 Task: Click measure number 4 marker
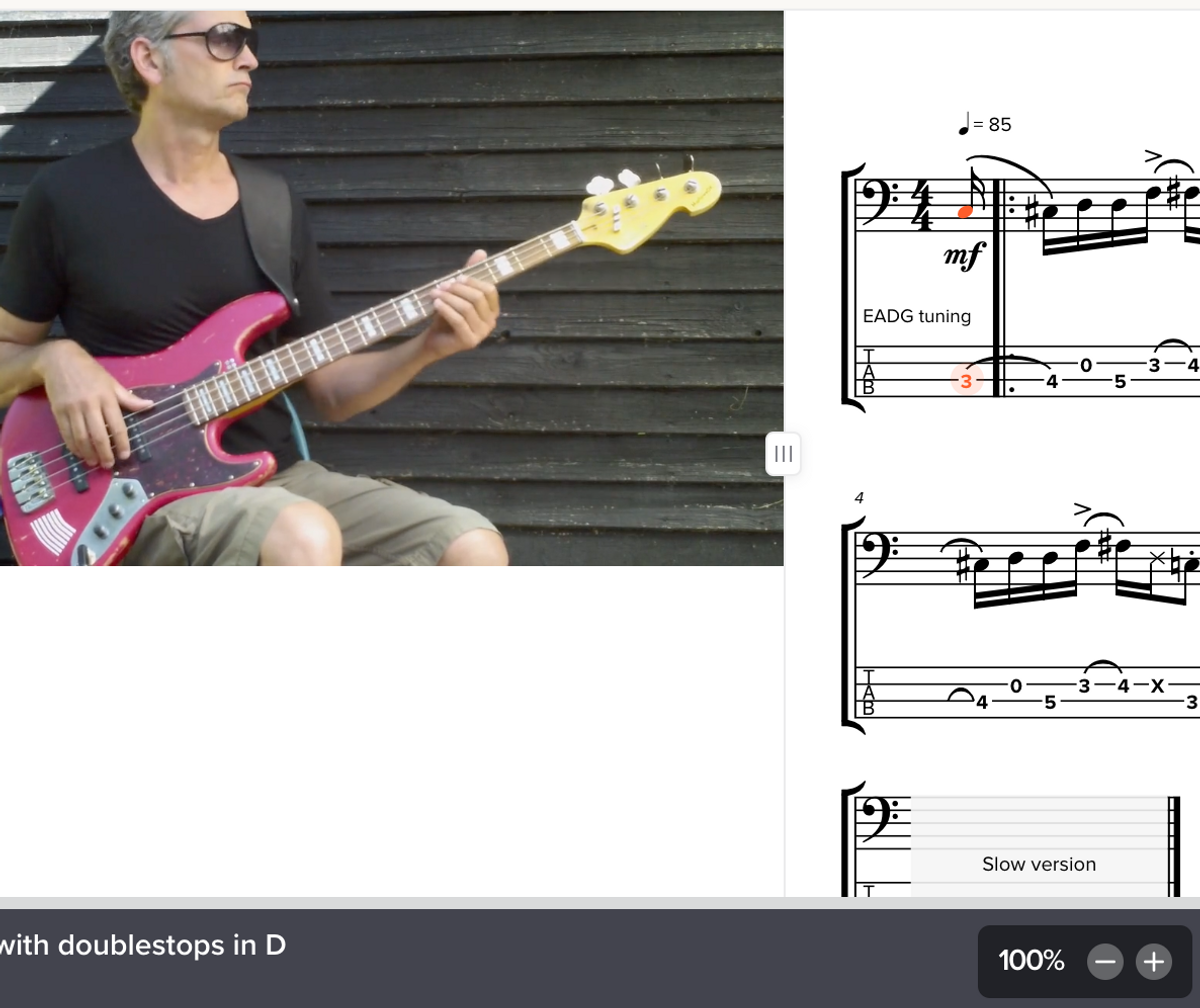(x=859, y=497)
